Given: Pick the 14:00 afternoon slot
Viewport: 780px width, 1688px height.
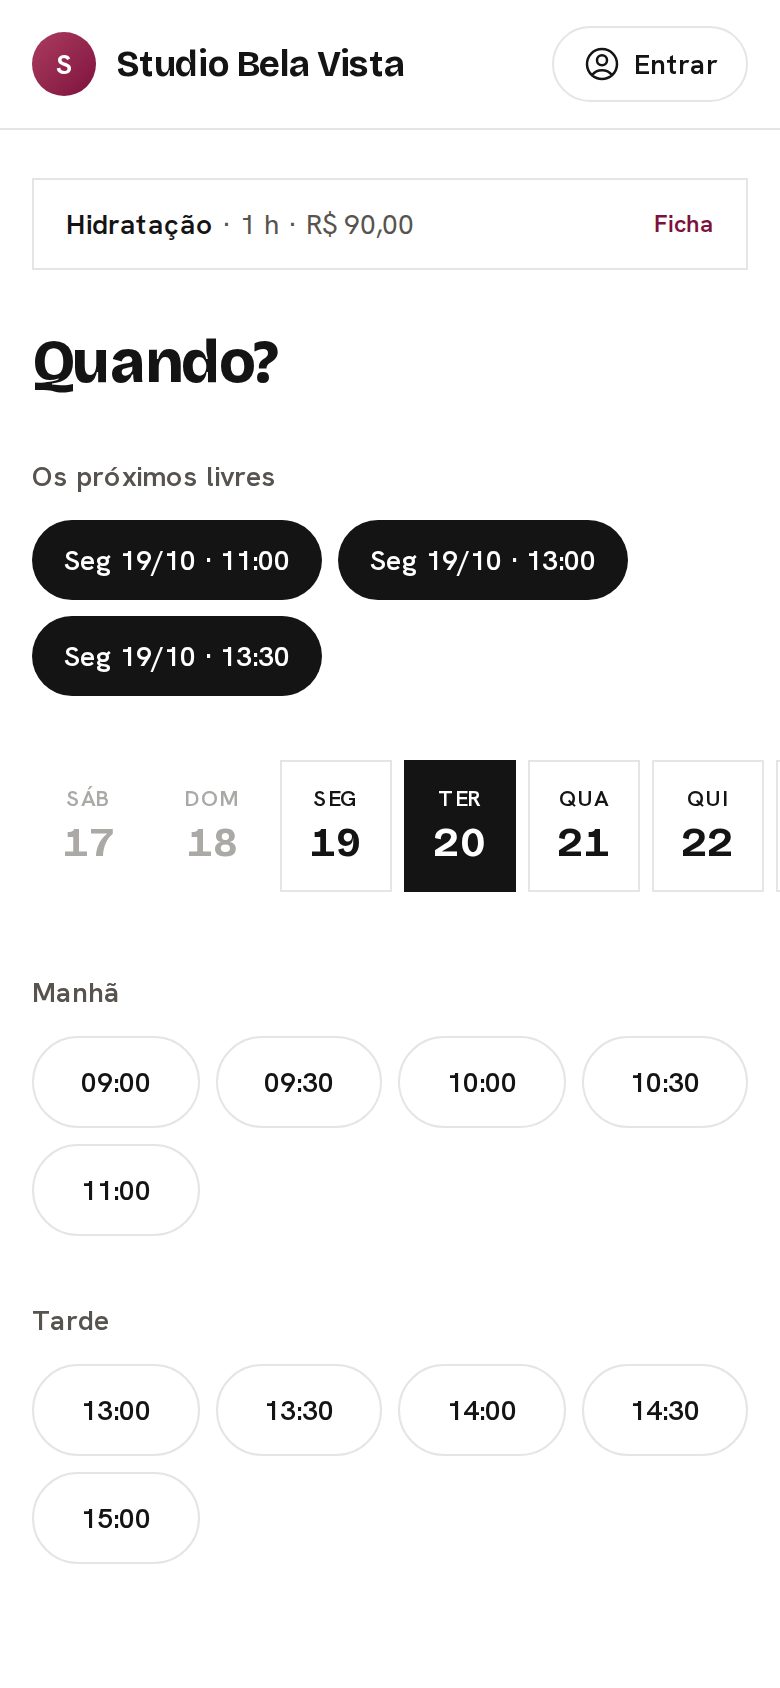Looking at the screenshot, I should (482, 1410).
